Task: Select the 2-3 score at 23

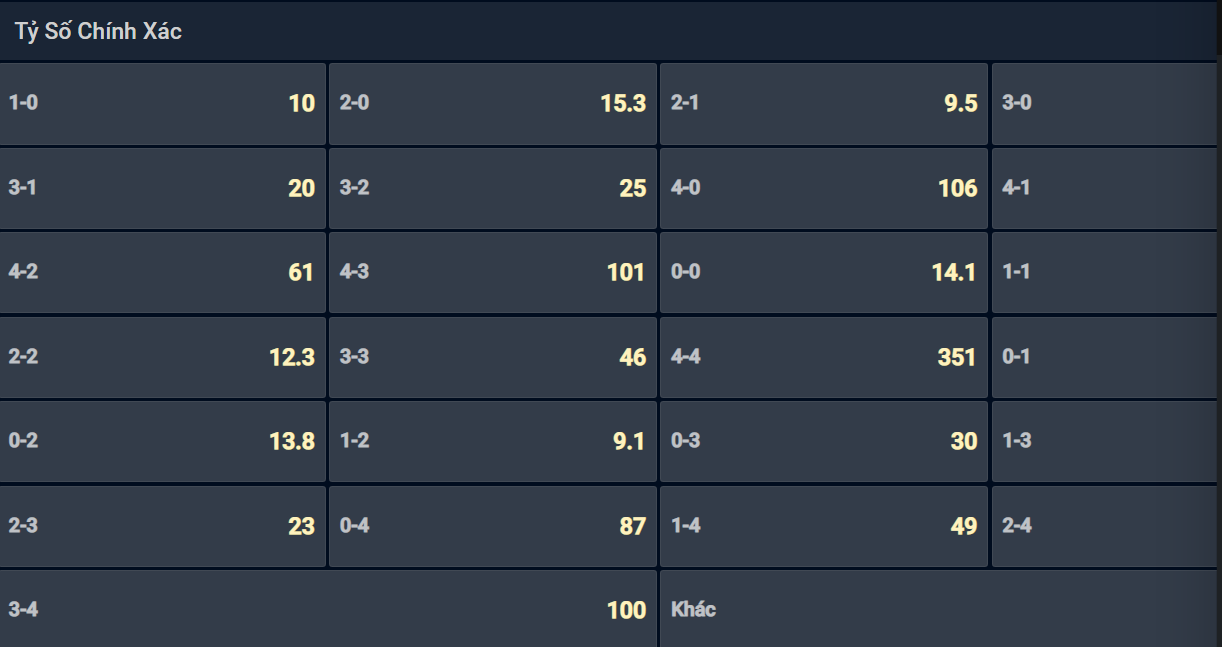Action: [x=163, y=526]
